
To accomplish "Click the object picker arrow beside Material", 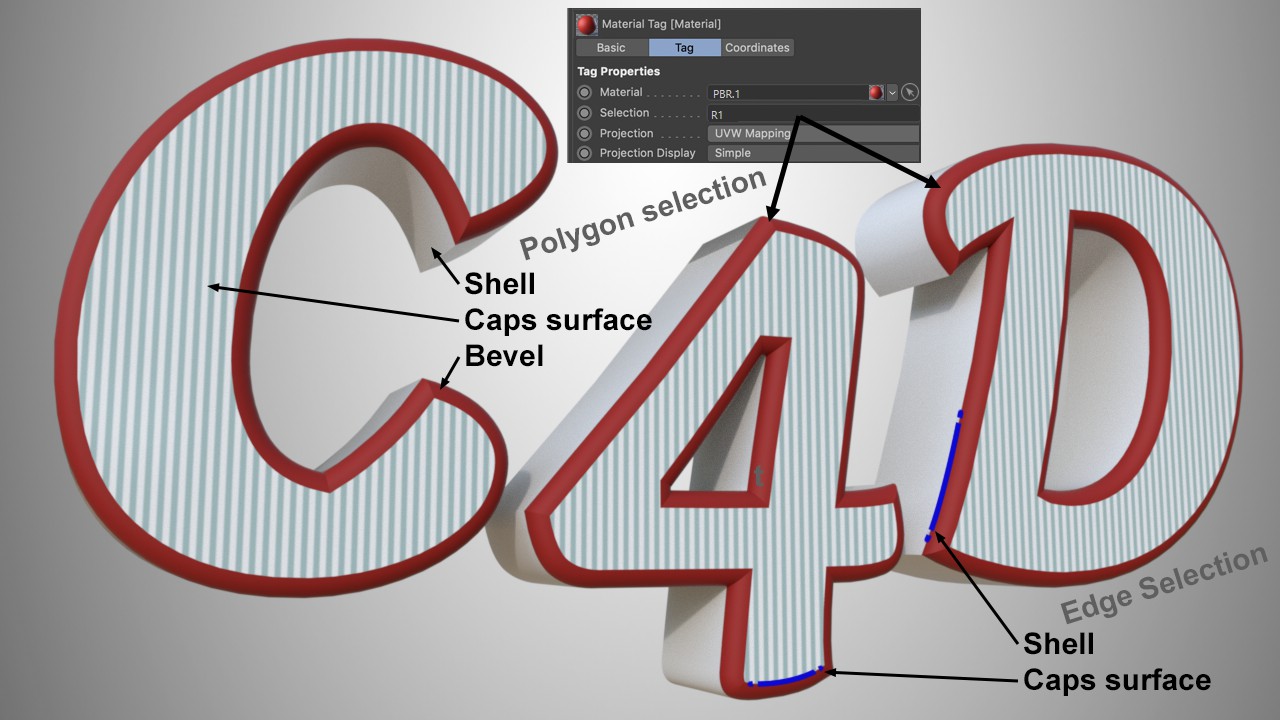I will coord(909,92).
